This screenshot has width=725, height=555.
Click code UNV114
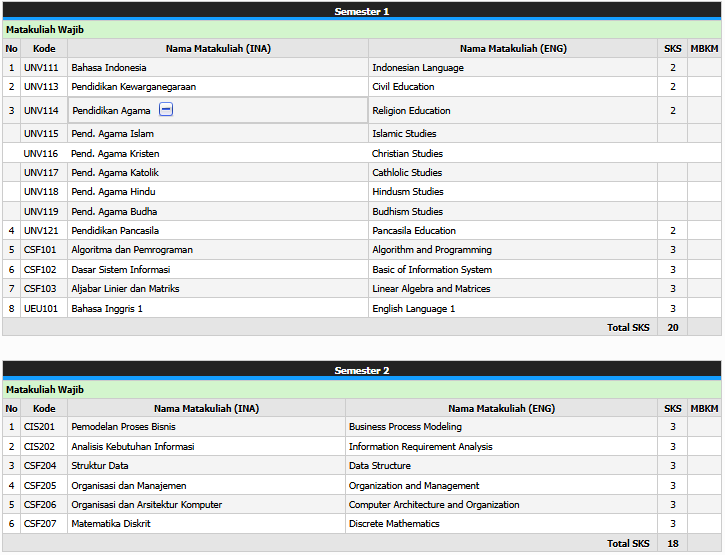point(41,111)
